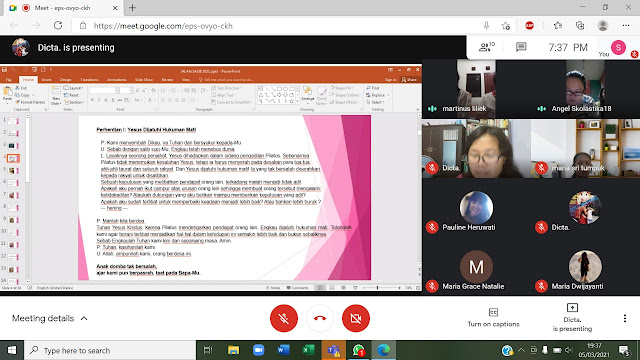
Task: Adjust the PowerPoint zoom slider
Action: tap(378, 288)
